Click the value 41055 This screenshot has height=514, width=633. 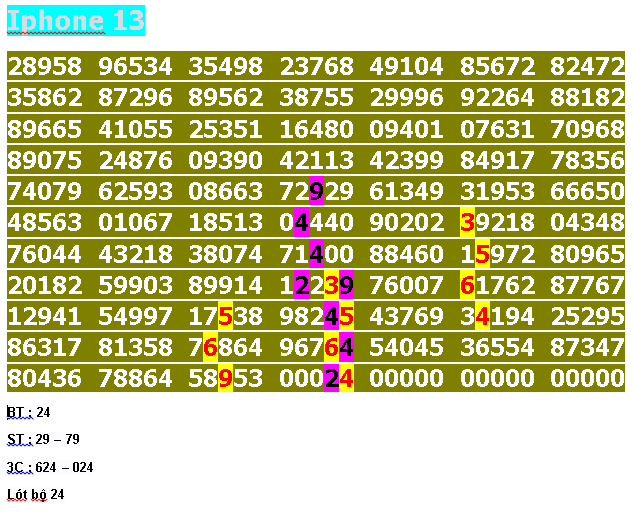[x=135, y=129]
